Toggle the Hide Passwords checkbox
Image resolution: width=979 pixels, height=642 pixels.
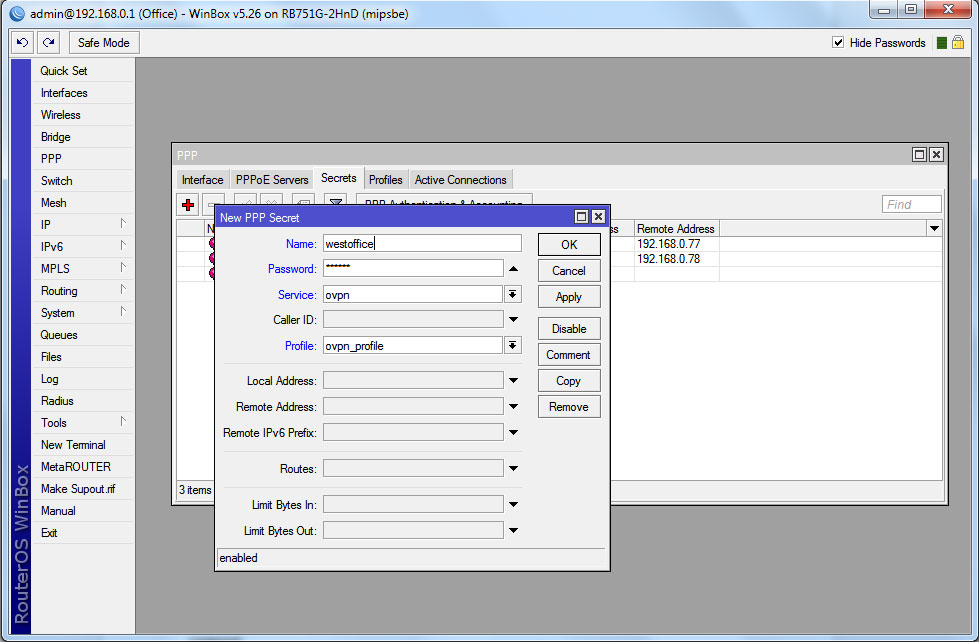839,43
